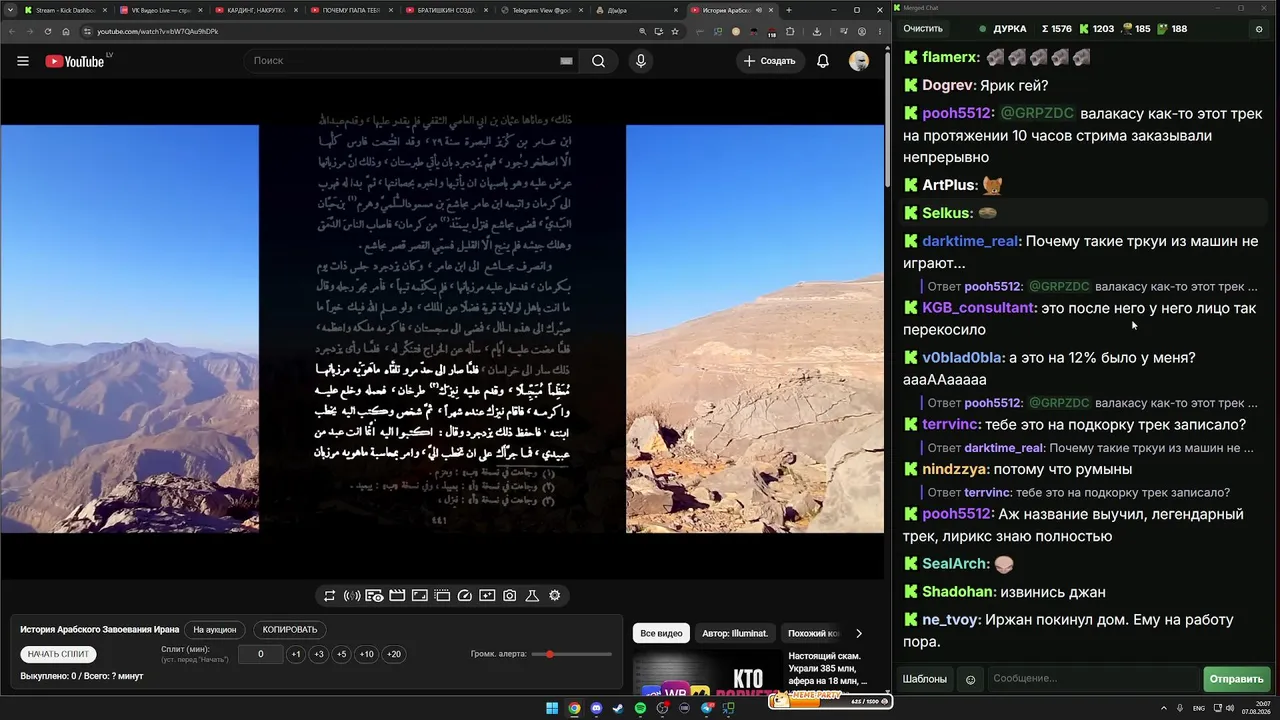Open player toolbar gear settings

pos(555,596)
